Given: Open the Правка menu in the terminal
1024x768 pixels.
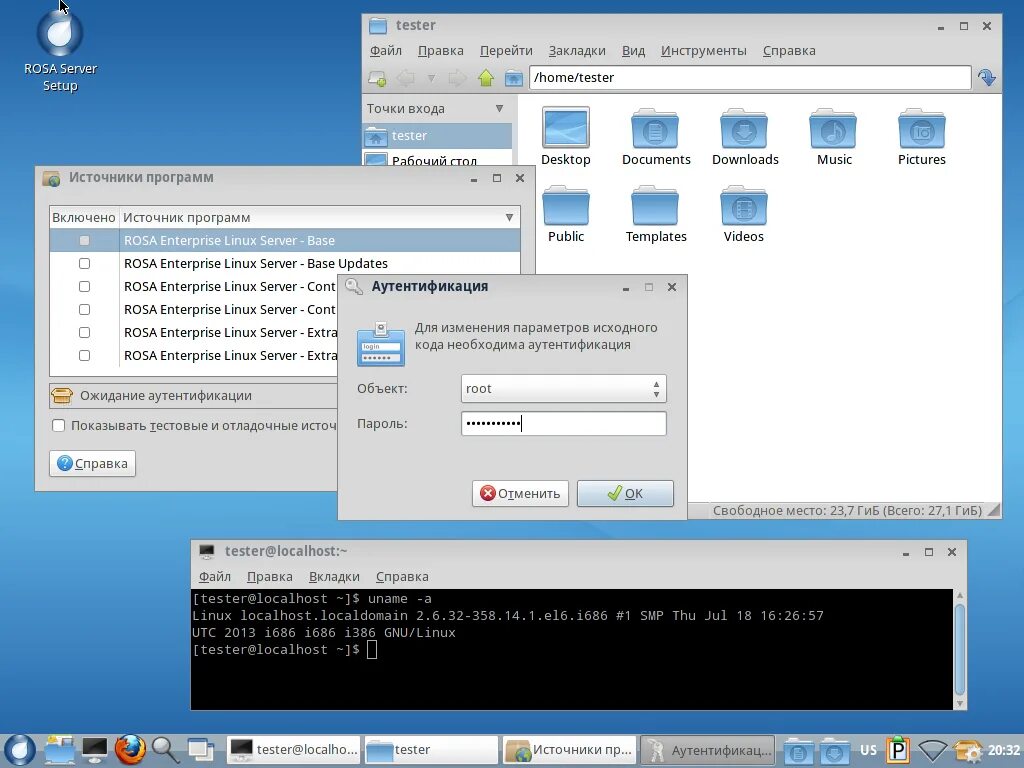Looking at the screenshot, I should pos(269,577).
